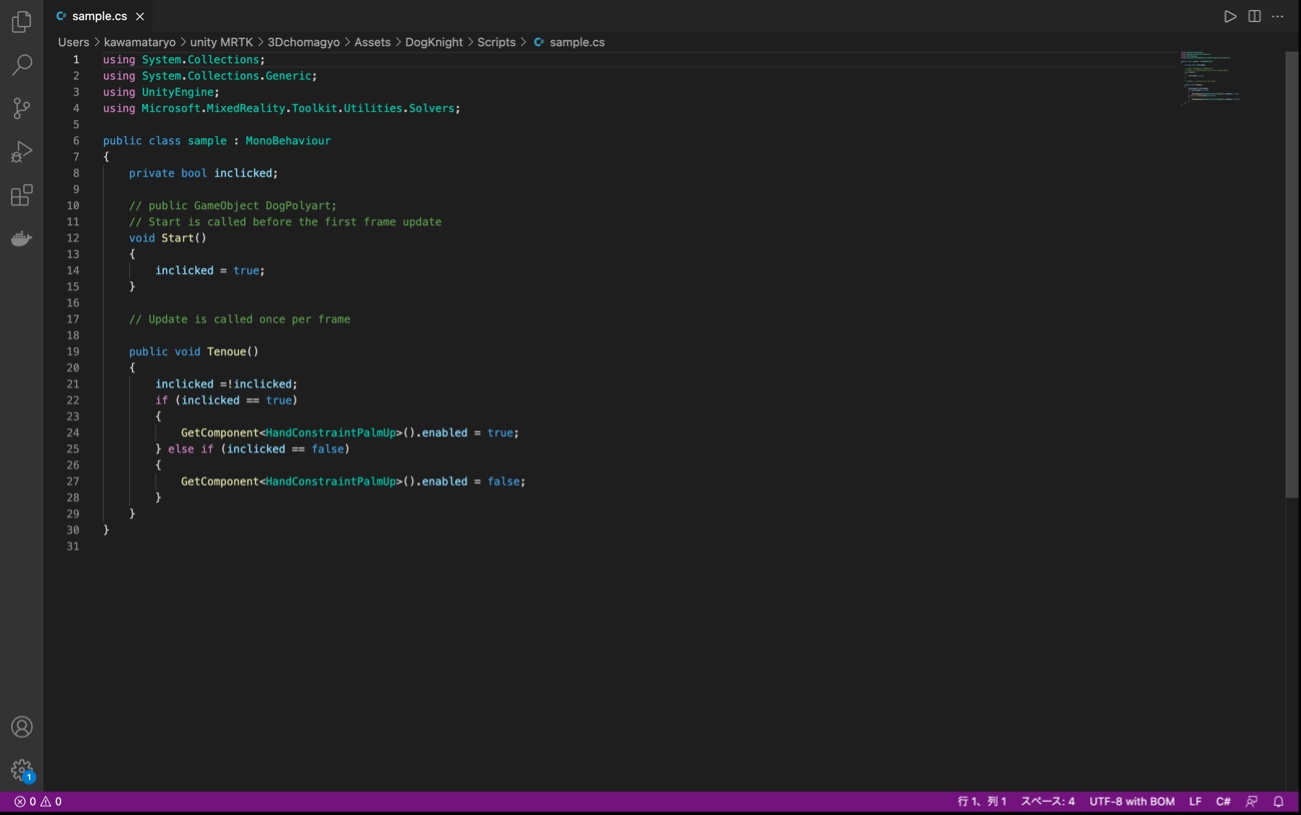Expand the Scripts breadcrumb folder
Screen dimensions: 1301x815
coord(496,42)
